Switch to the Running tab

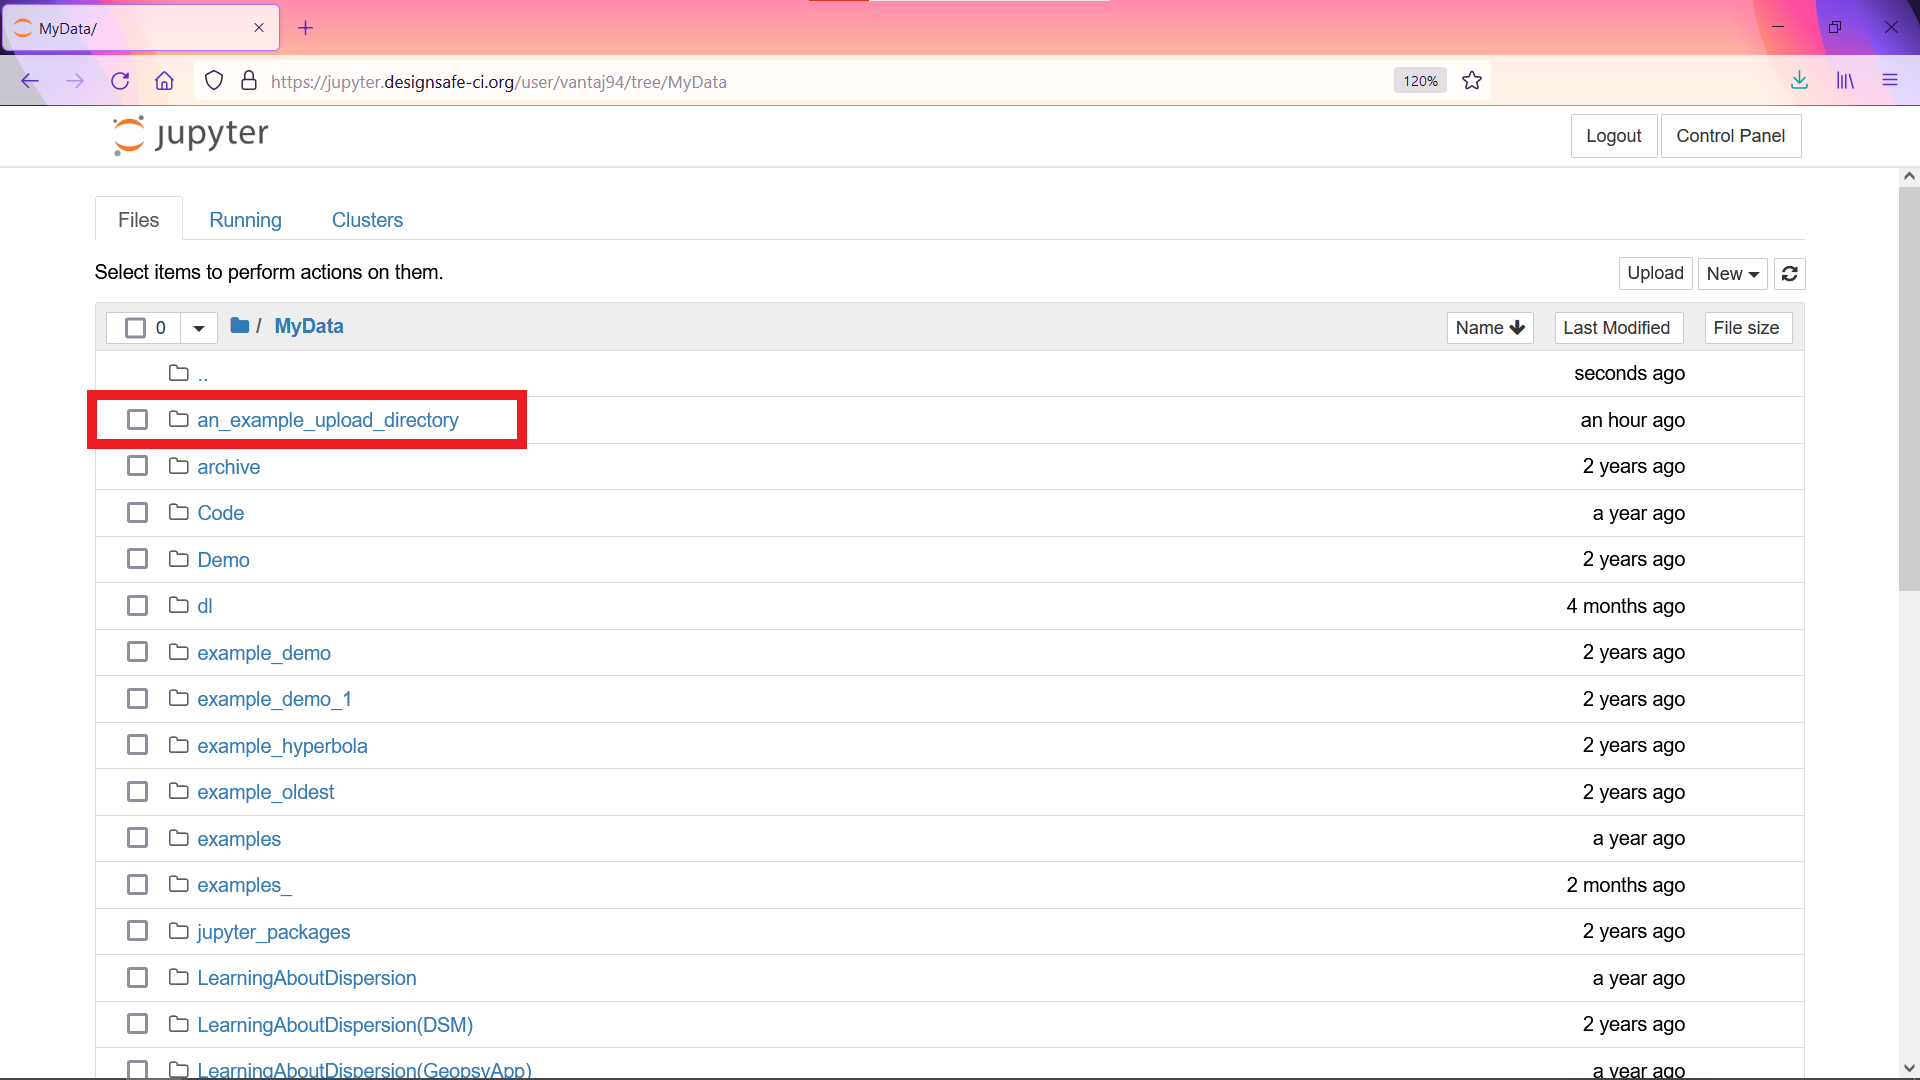click(x=245, y=220)
